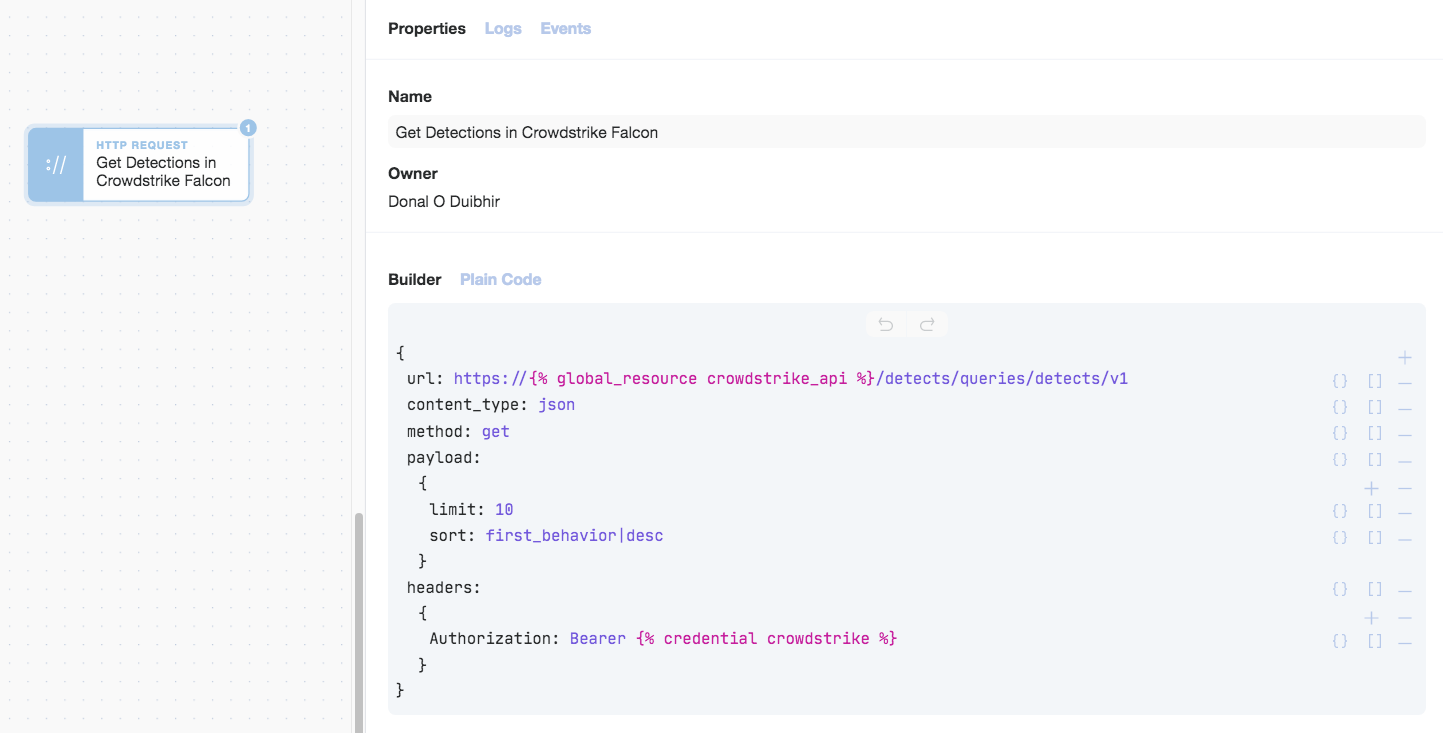Click the method value get
1443x733 pixels.
496,431
